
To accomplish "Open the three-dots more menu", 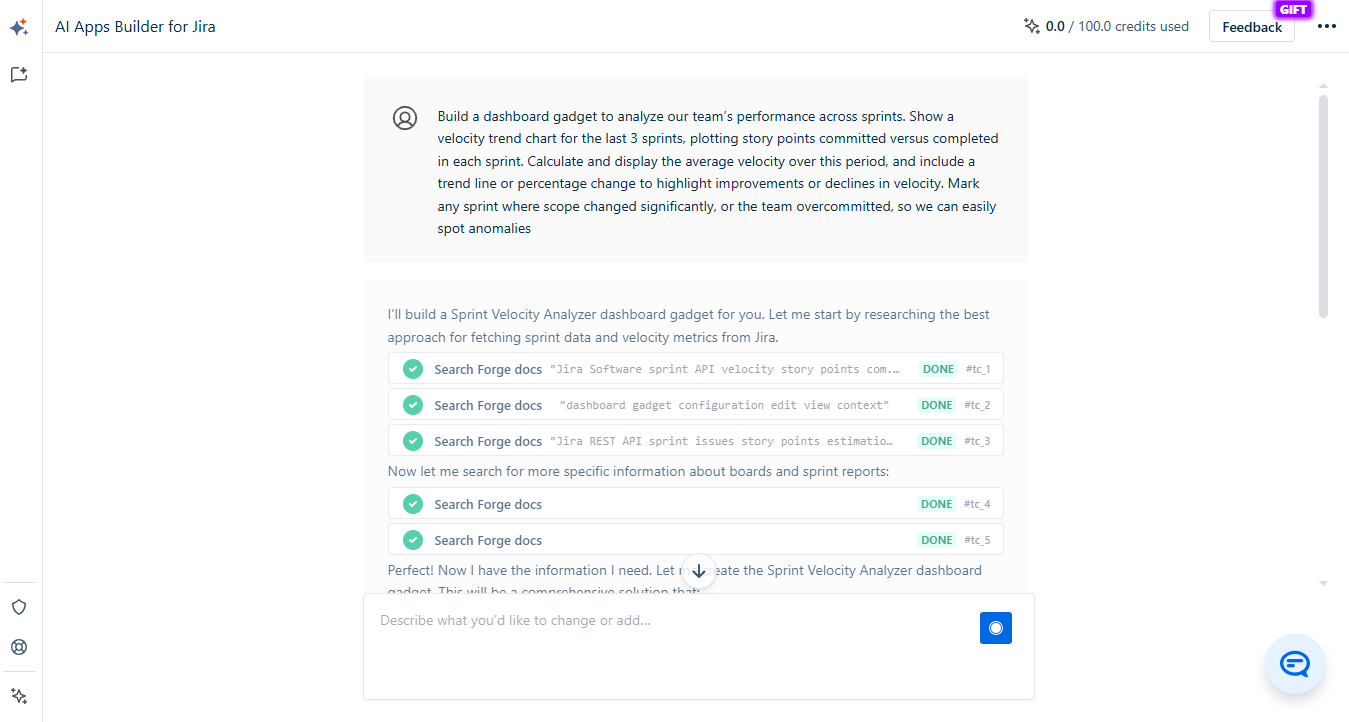I will tap(1326, 26).
